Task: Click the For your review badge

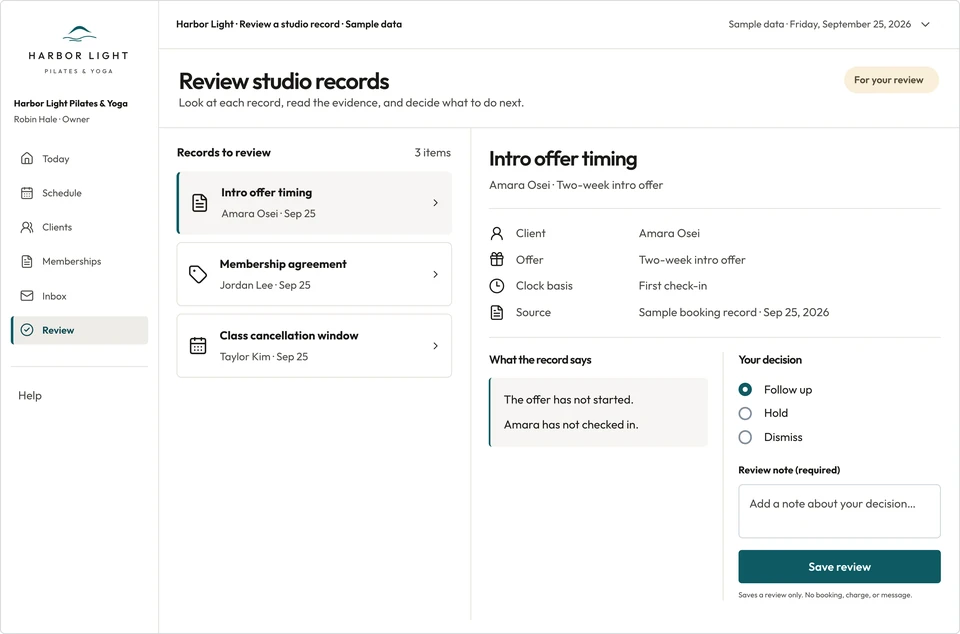Action: [891, 80]
